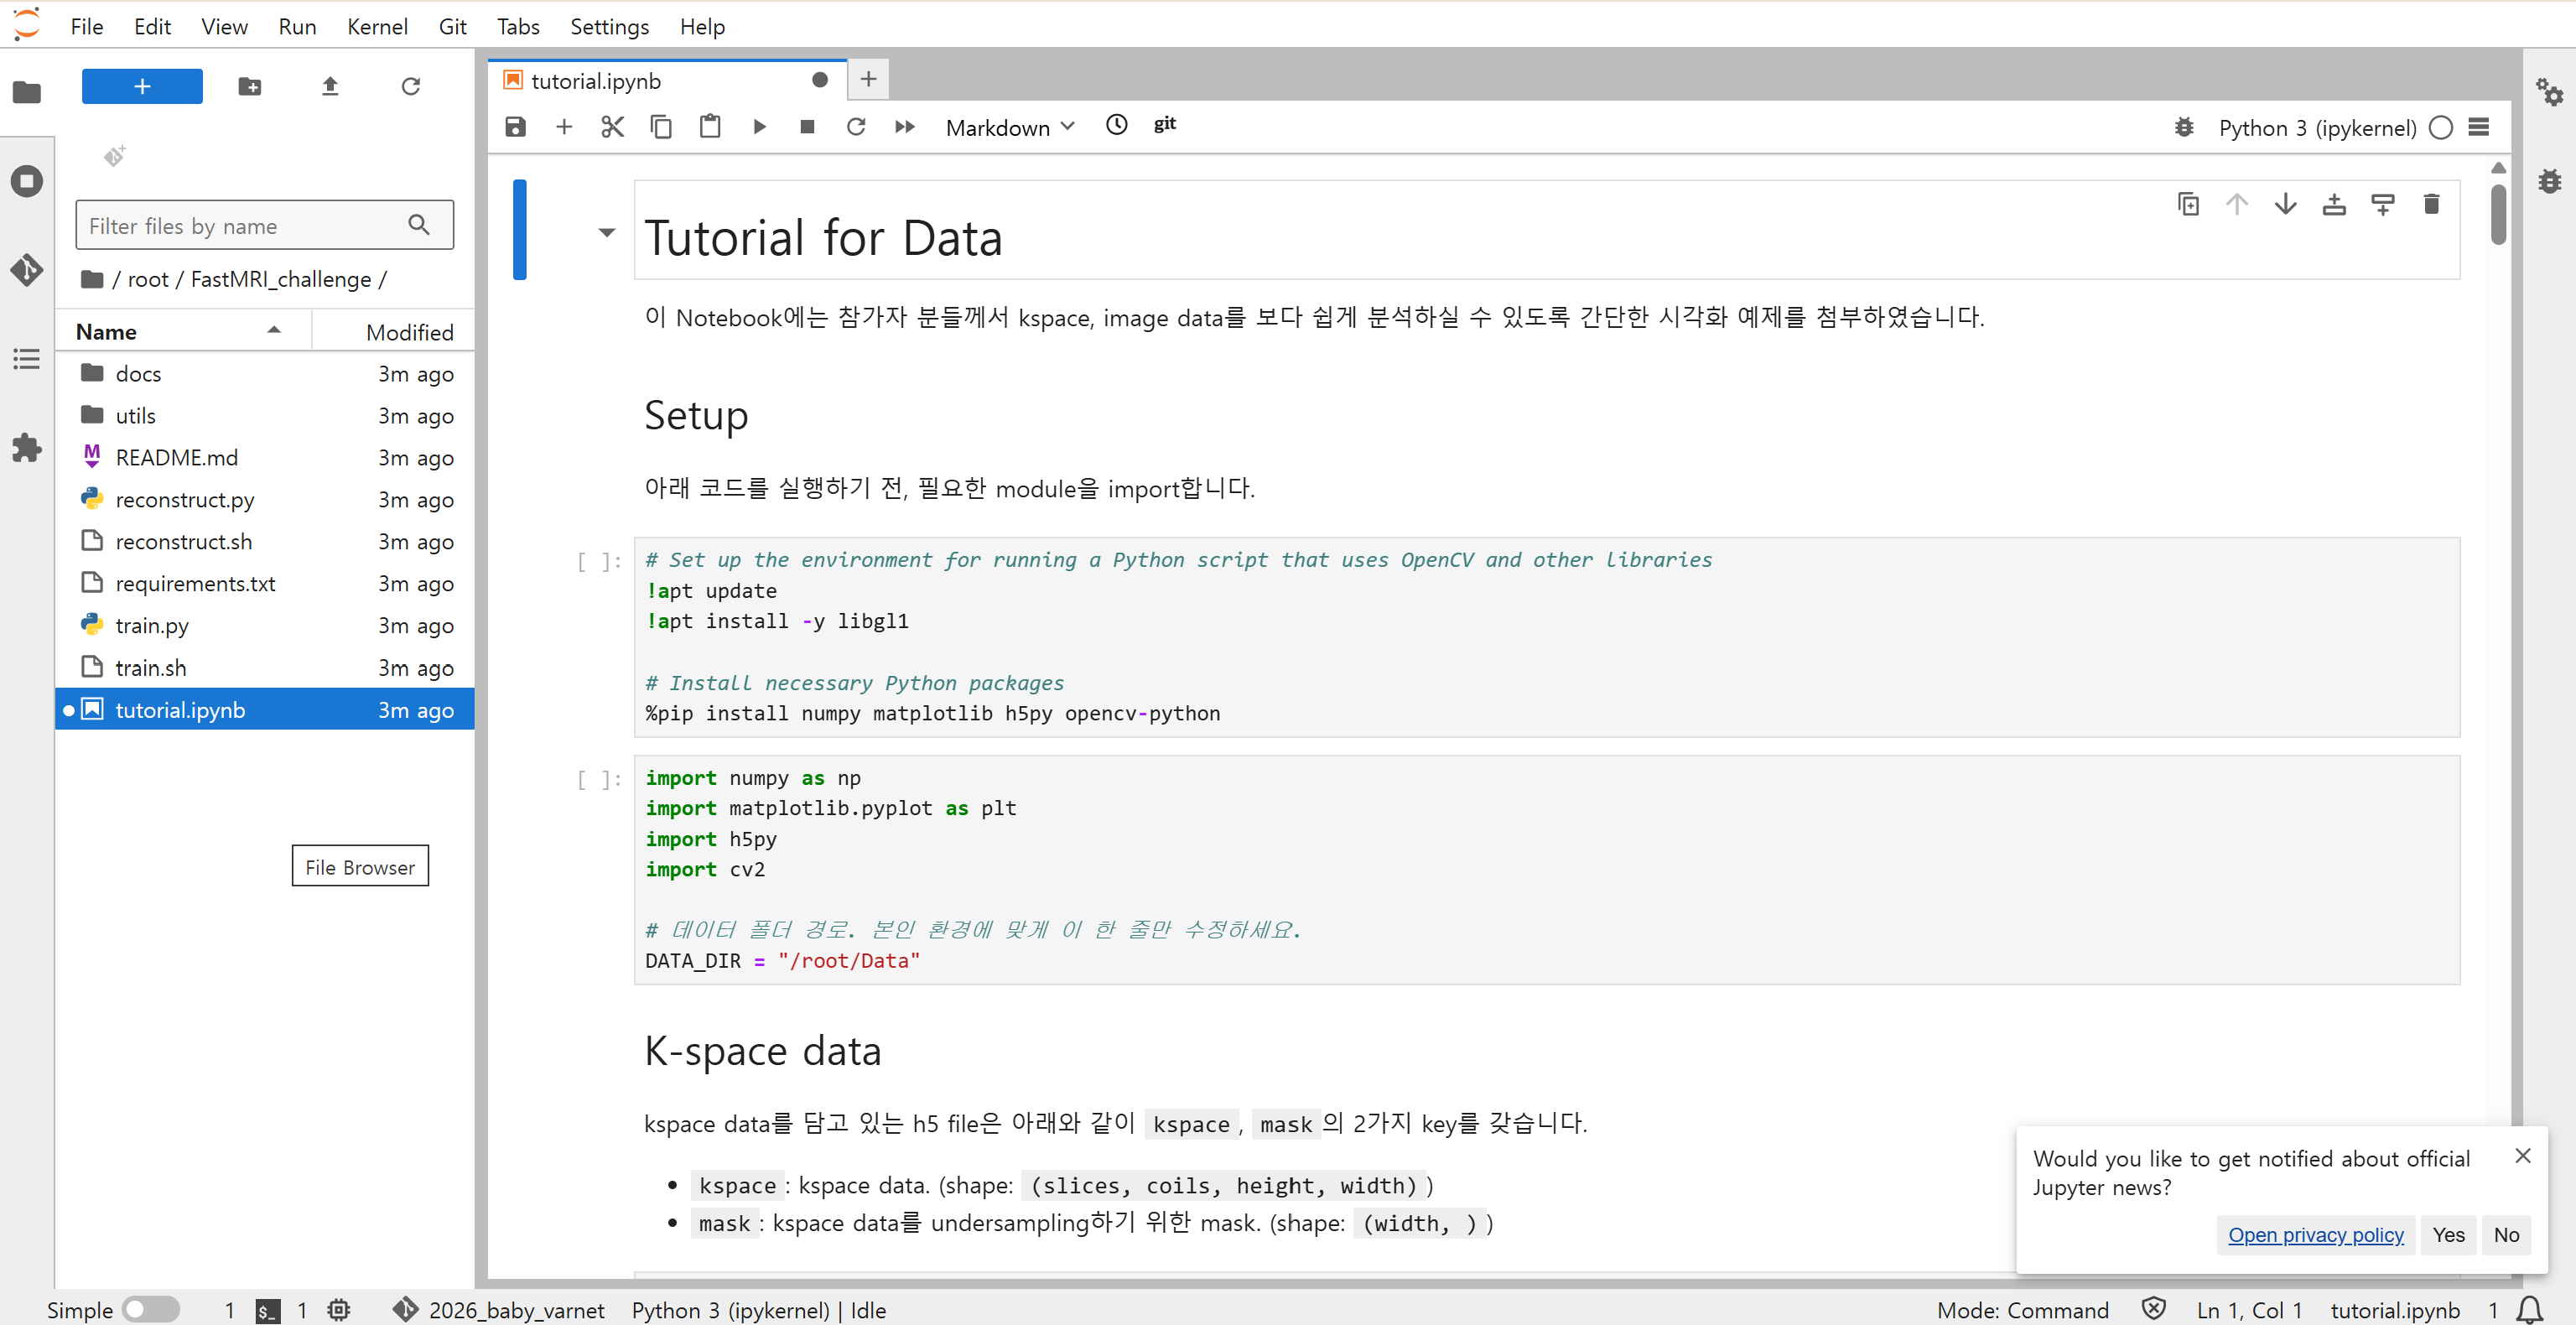Restart kernel and run all cells
The image size is (2576, 1325).
905,127
